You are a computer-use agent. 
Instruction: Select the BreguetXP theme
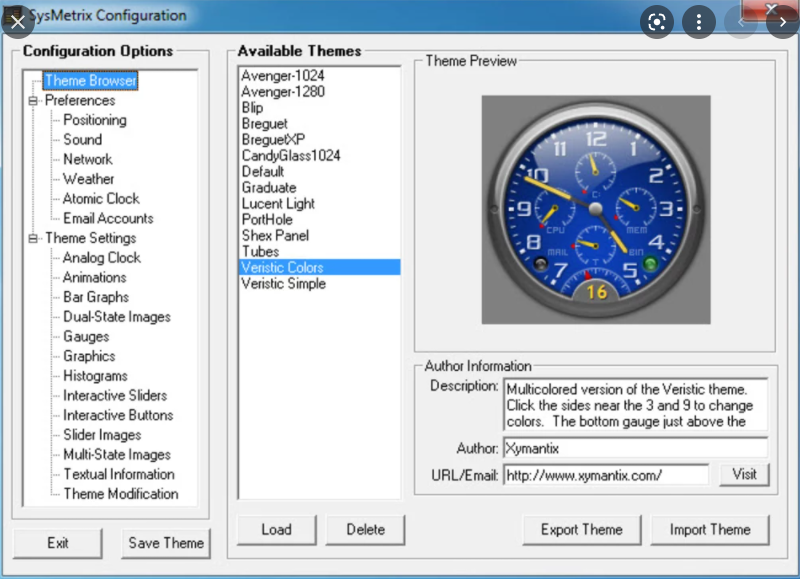[319, 140]
